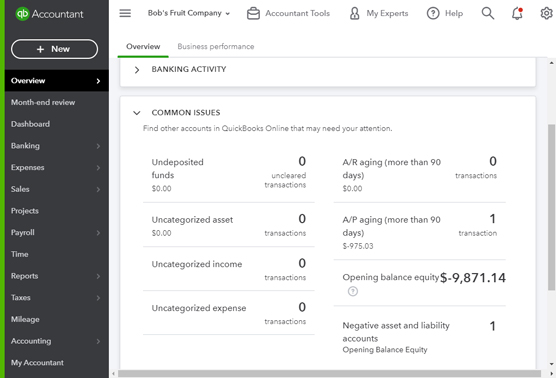
Task: Open Mileage in the sidebar
Action: [x=57, y=319]
